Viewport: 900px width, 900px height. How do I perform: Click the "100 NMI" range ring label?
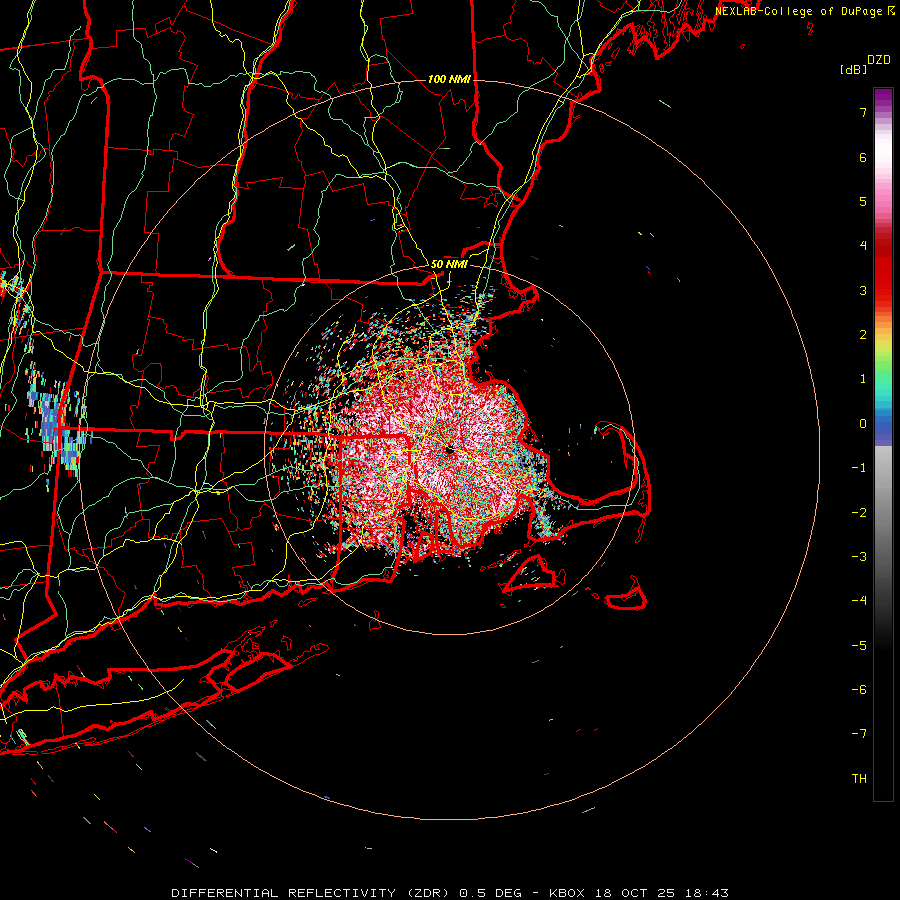(x=449, y=79)
